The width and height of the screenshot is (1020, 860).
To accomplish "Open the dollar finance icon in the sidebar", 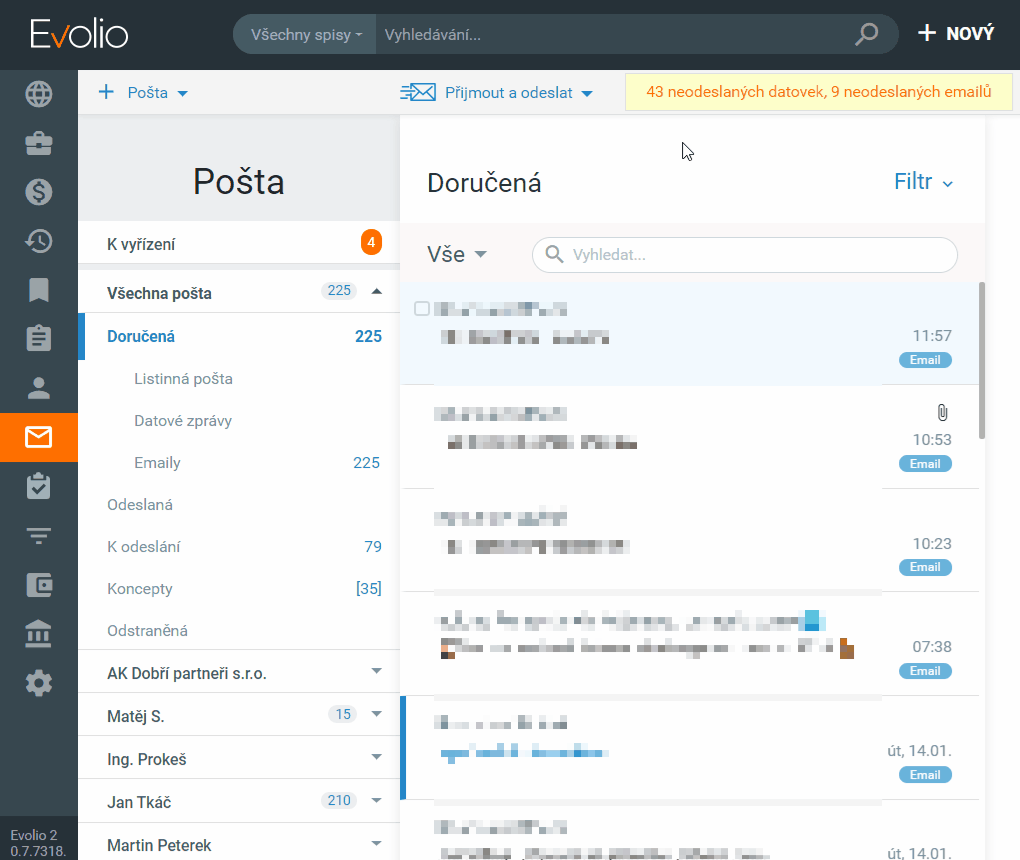I will tap(39, 192).
